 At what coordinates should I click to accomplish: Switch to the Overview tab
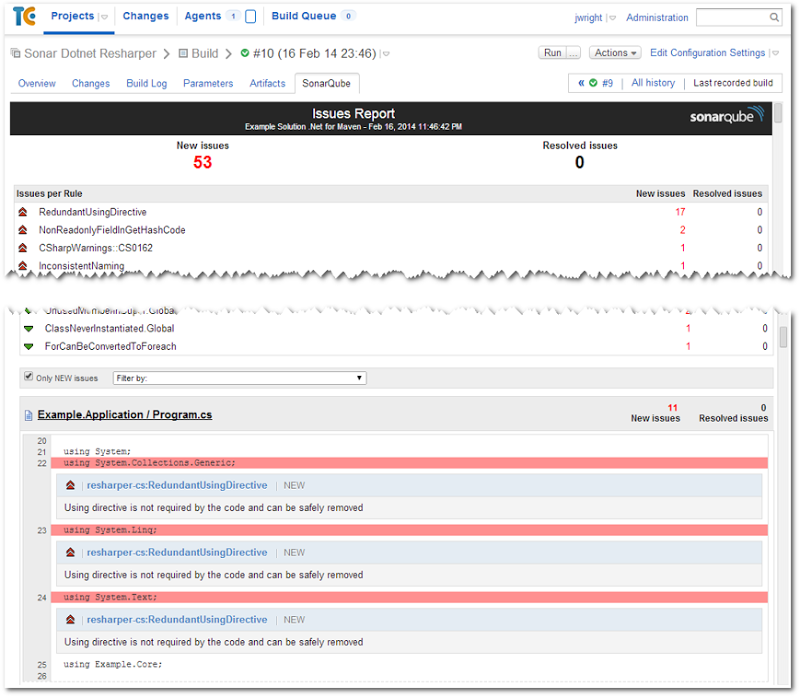pos(37,83)
